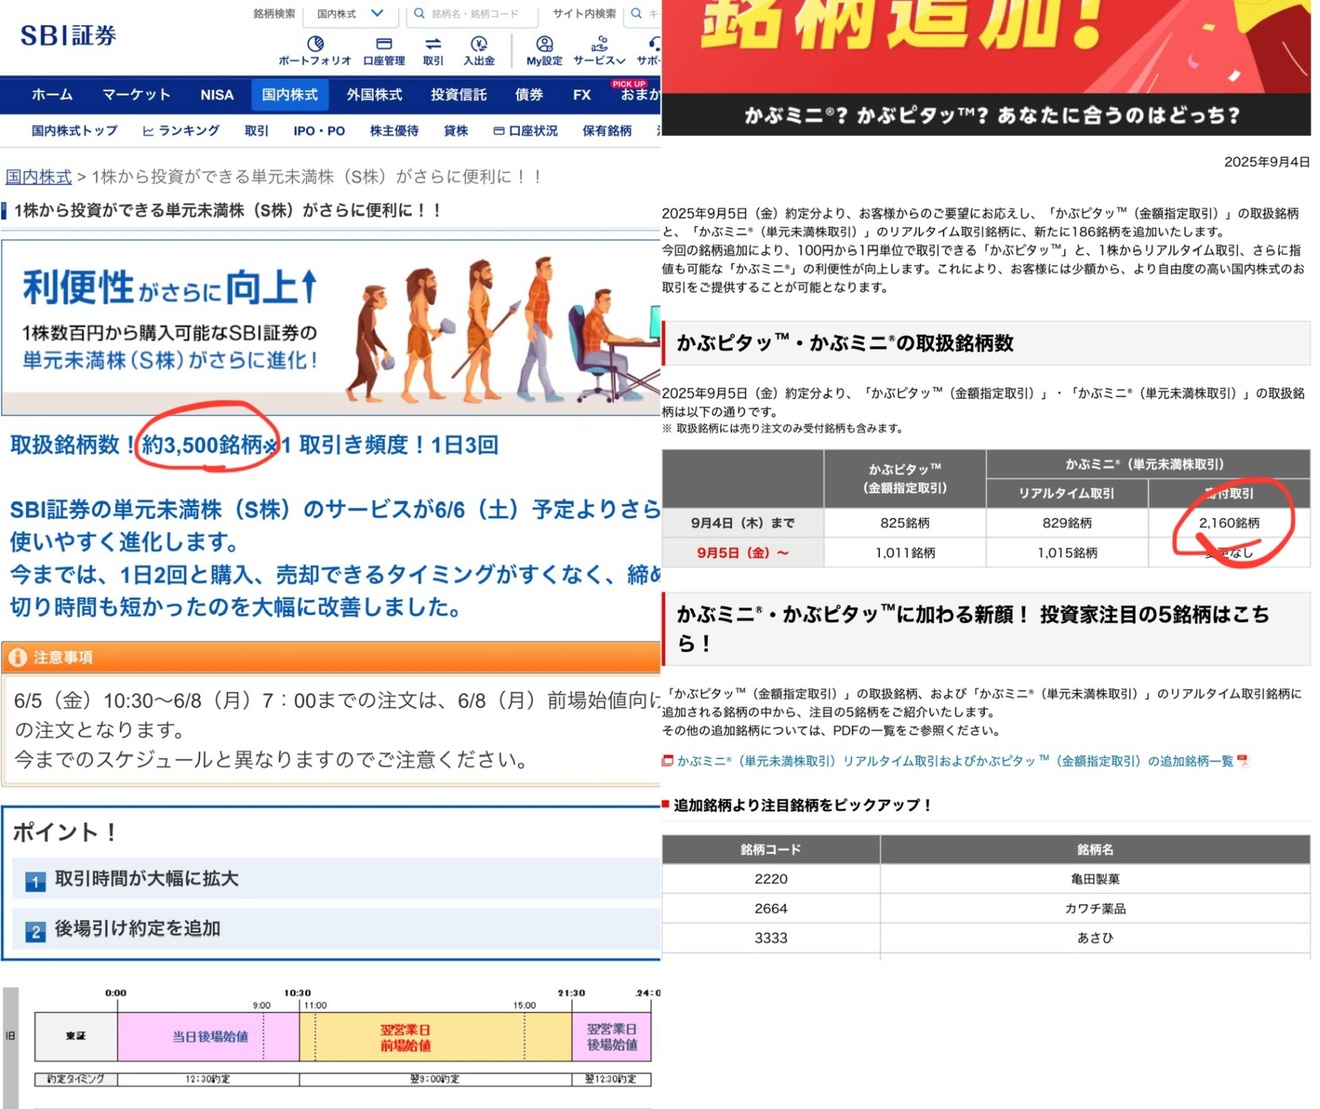Open 口座状況 submenu link

(525, 131)
